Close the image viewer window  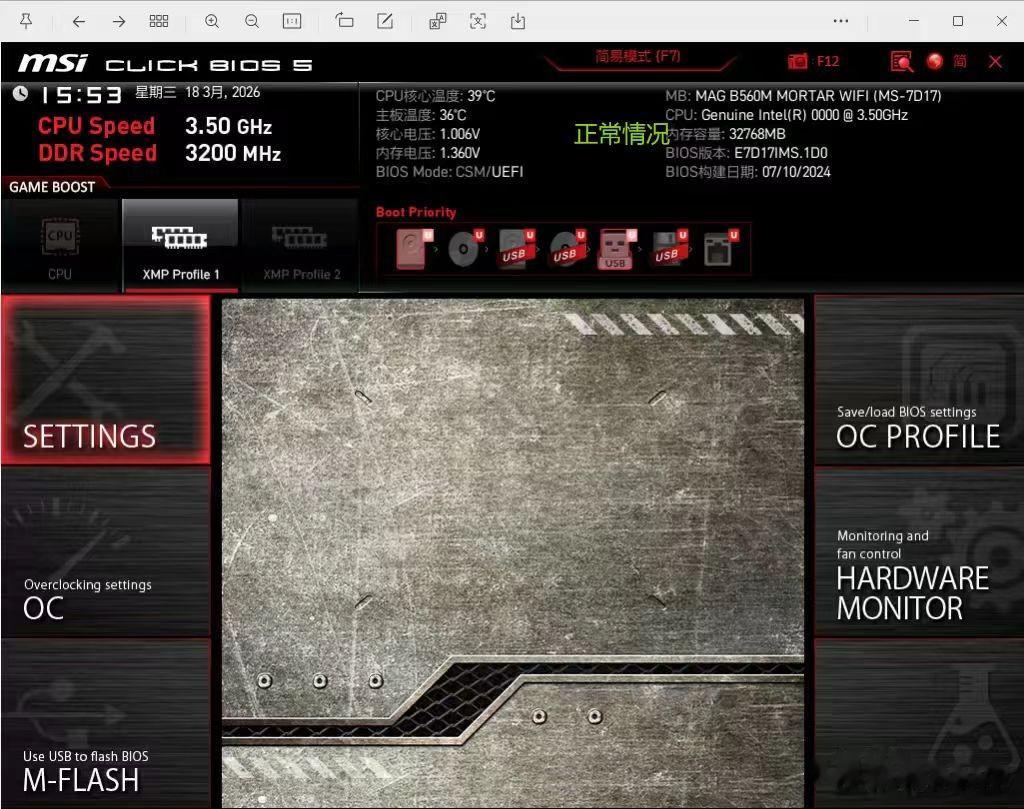(1002, 21)
